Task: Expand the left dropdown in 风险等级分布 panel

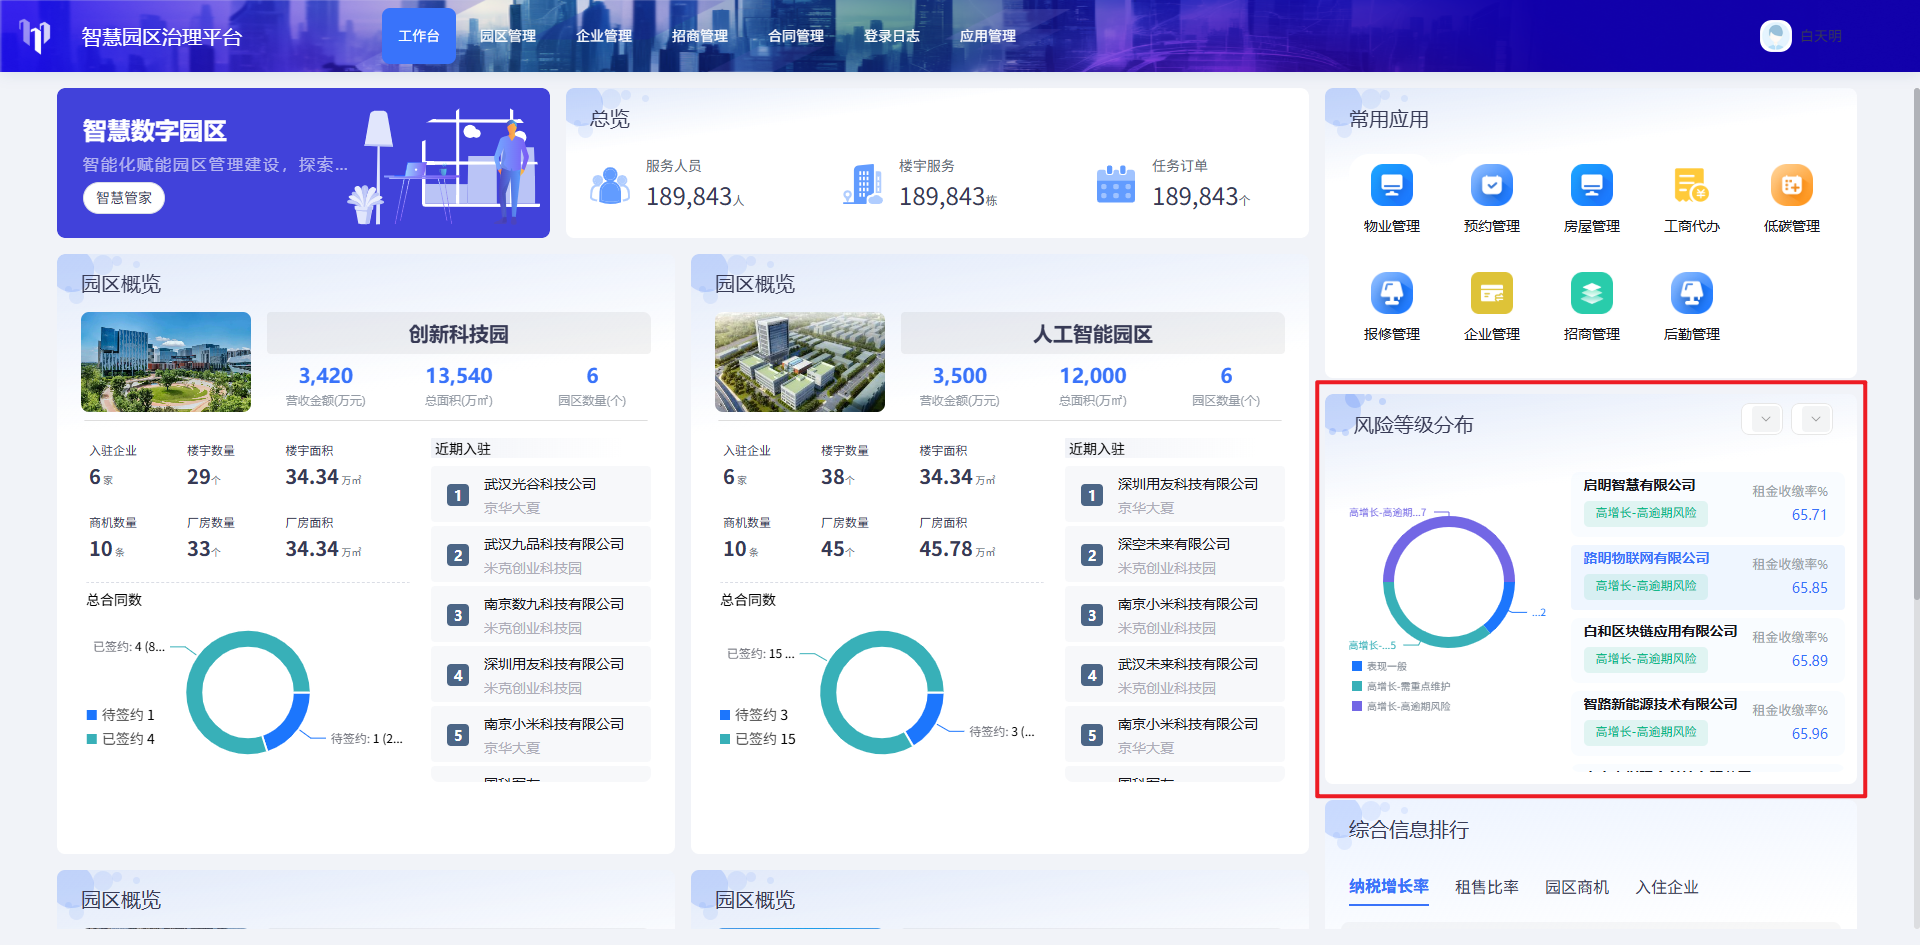Action: [x=1765, y=419]
